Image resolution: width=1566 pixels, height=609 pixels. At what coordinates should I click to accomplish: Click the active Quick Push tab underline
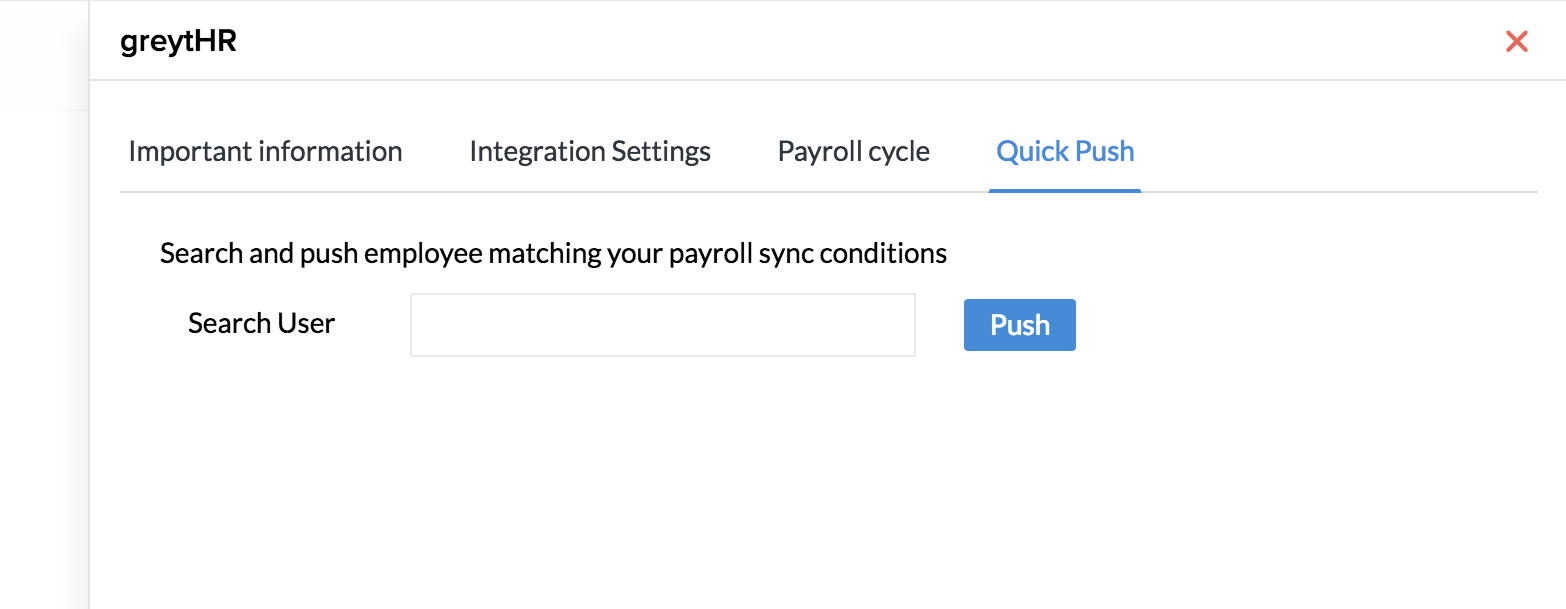(1065, 189)
